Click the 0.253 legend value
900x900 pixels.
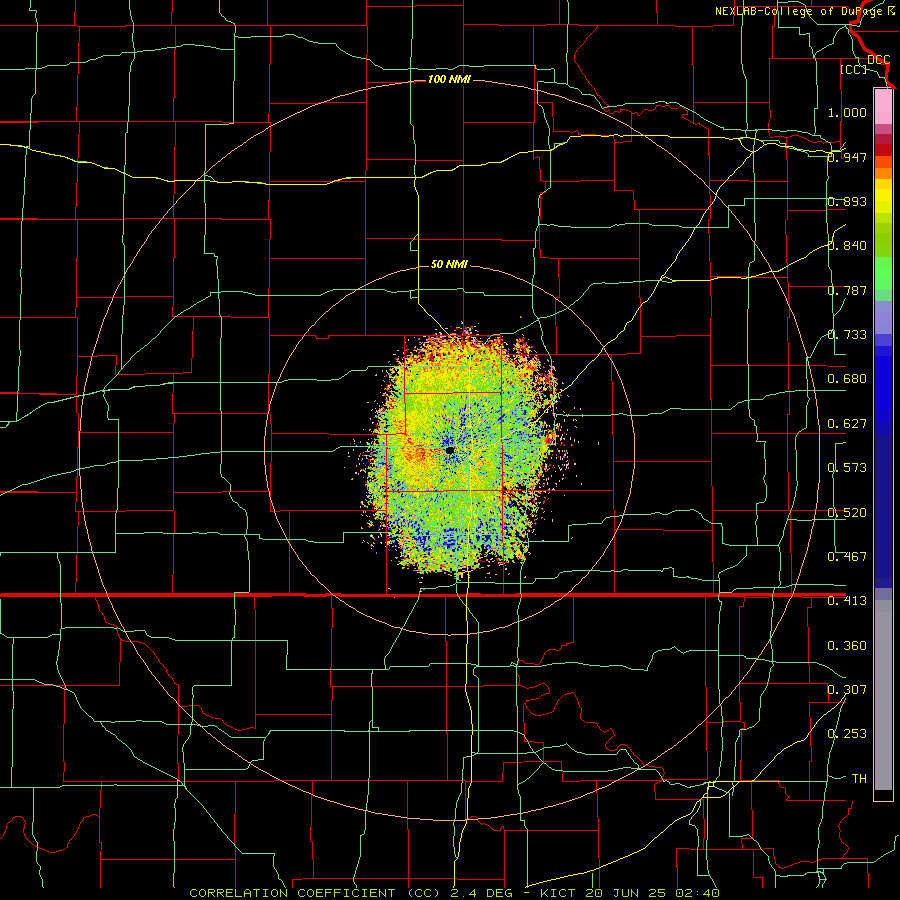point(847,734)
